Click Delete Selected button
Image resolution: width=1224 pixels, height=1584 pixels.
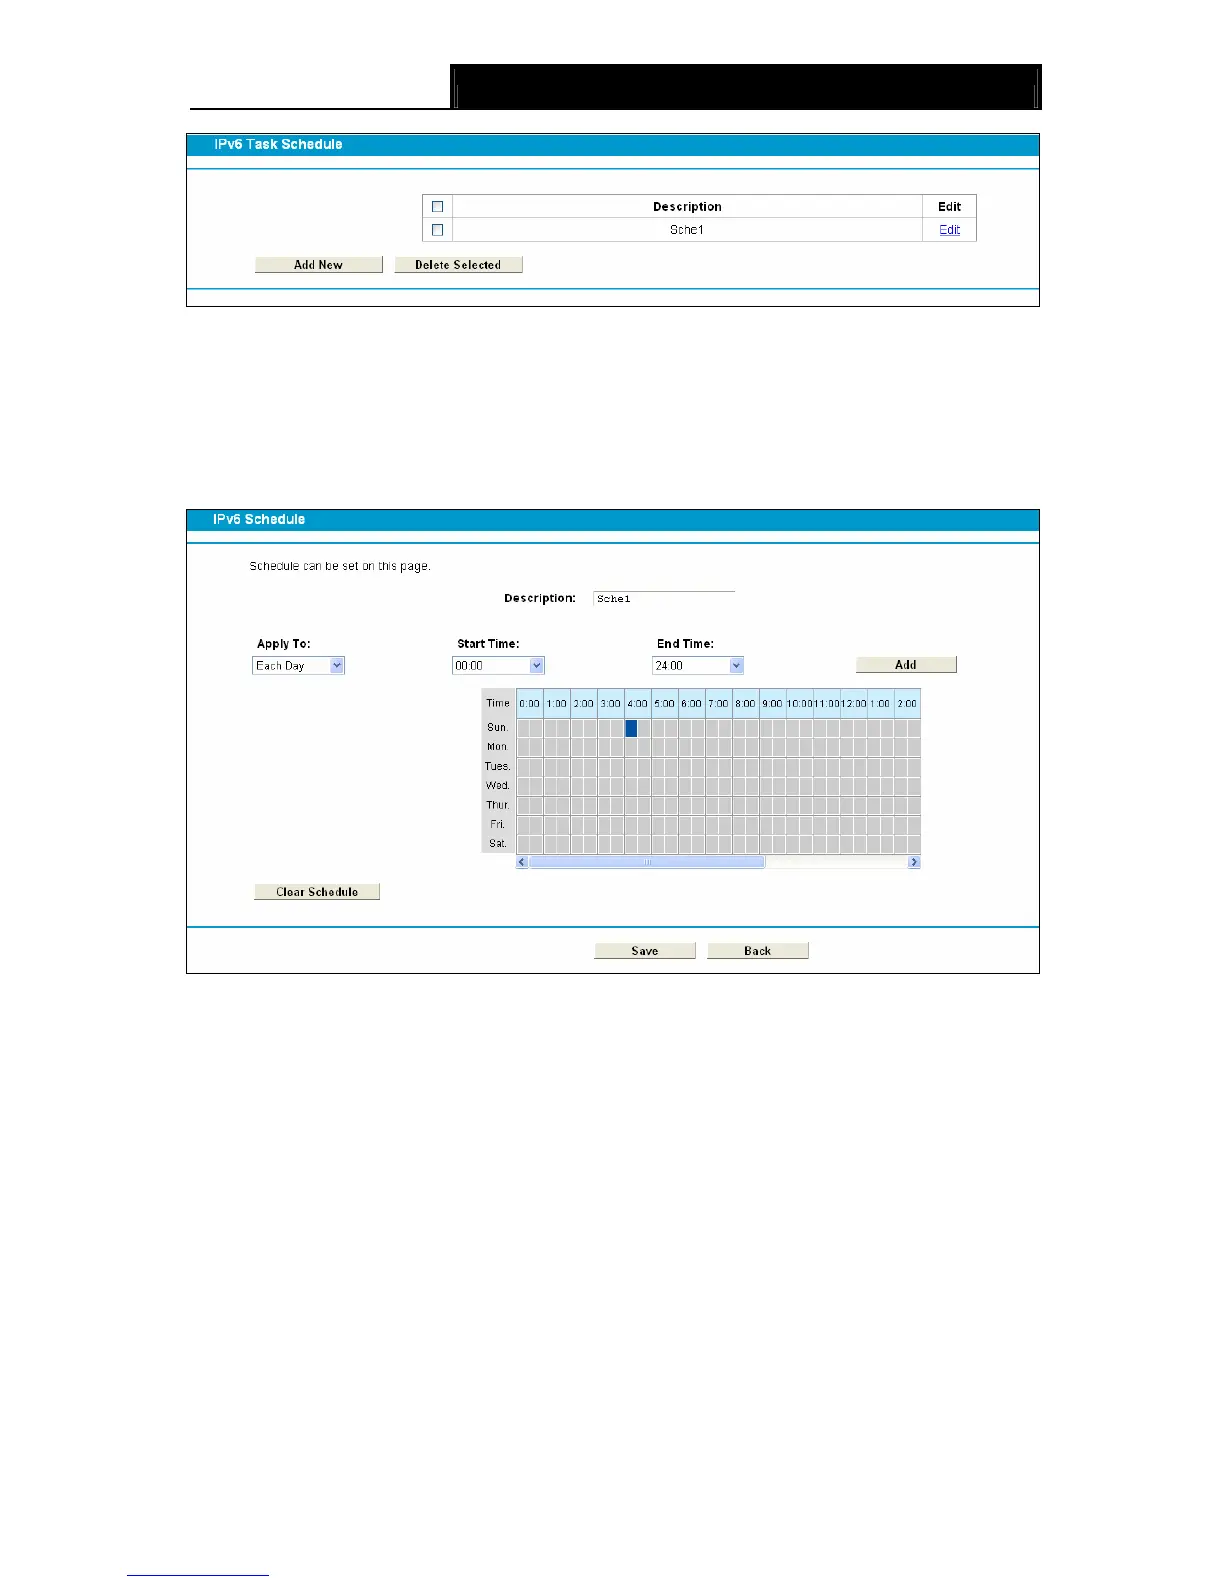point(458,265)
